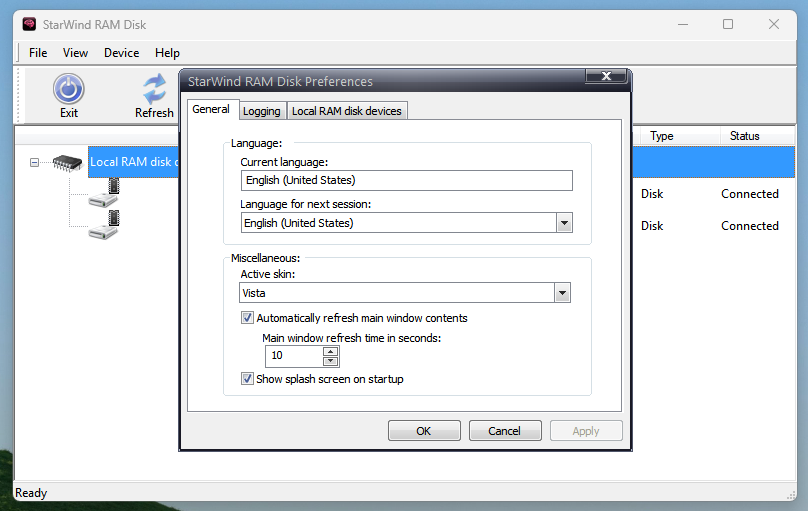Click the Refresh arrows icon in toolbar
The image size is (808, 511).
[154, 90]
